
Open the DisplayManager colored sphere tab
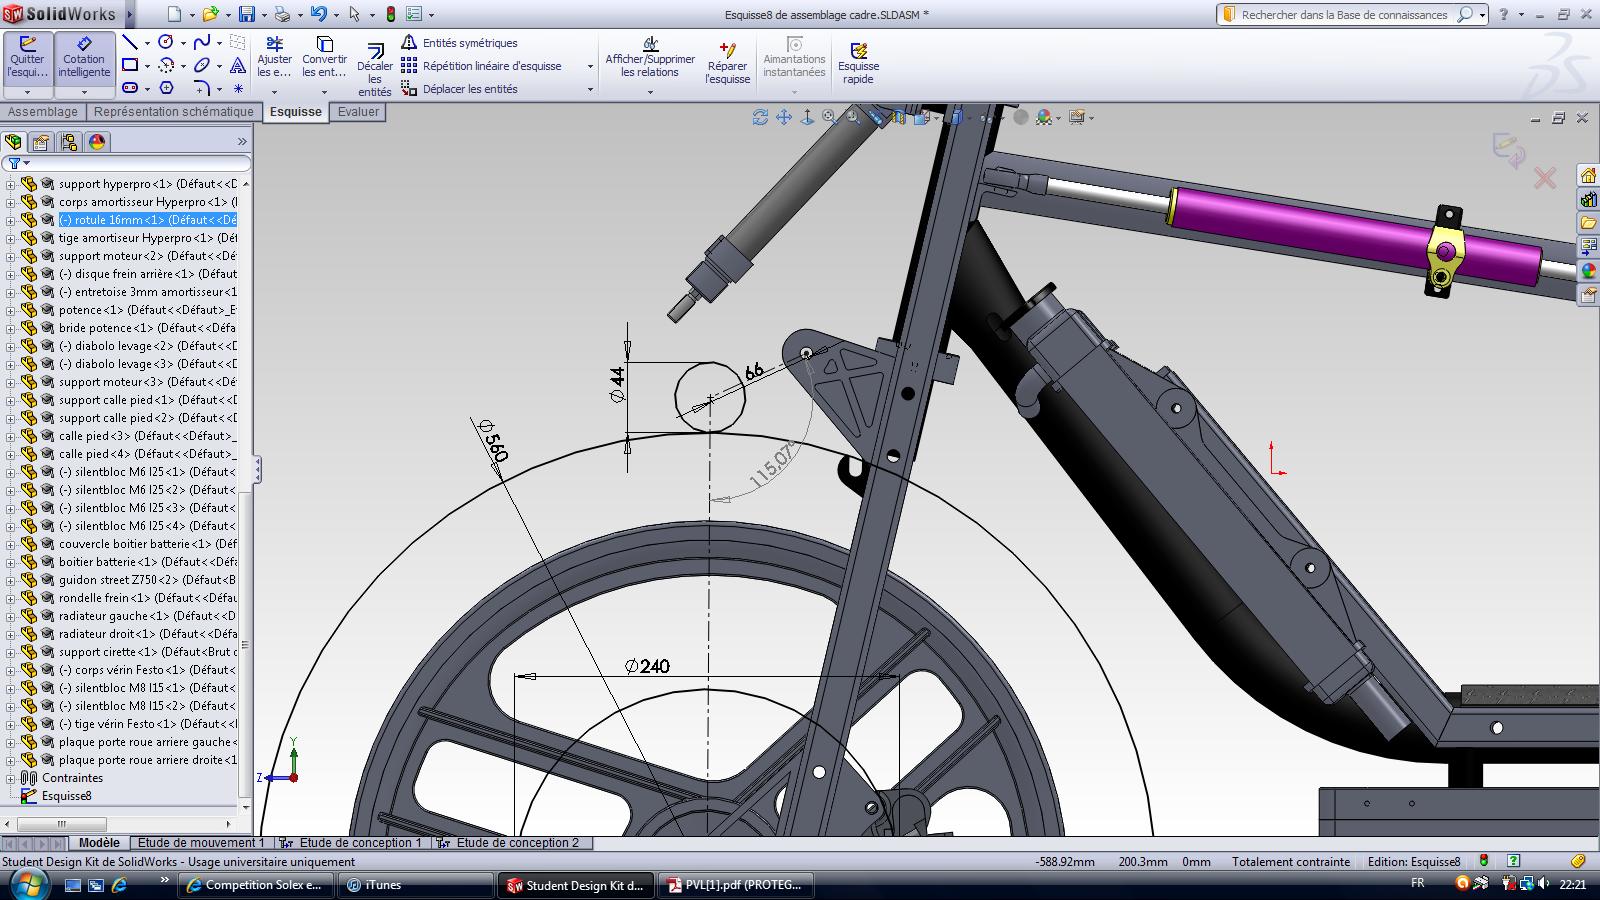pos(97,142)
